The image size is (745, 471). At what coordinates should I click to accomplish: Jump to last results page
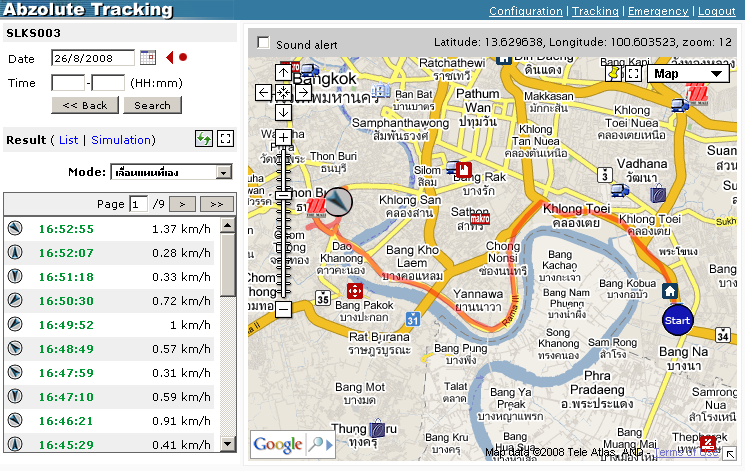217,204
